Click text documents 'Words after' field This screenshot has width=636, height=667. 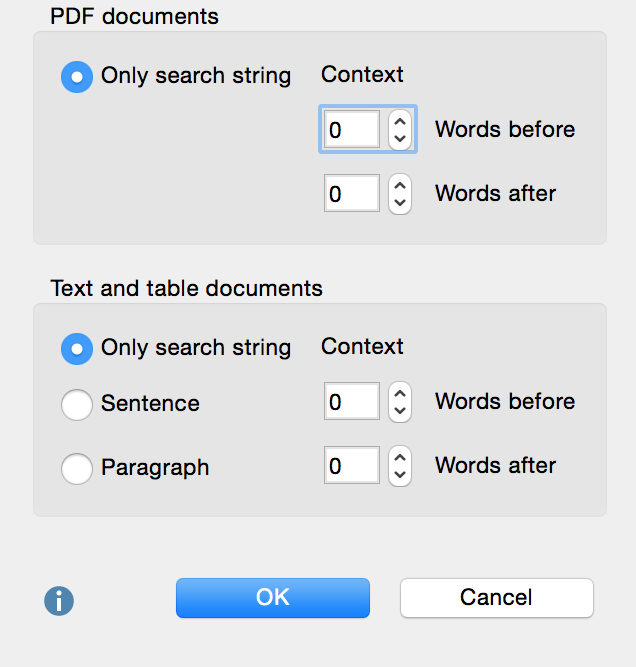352,466
